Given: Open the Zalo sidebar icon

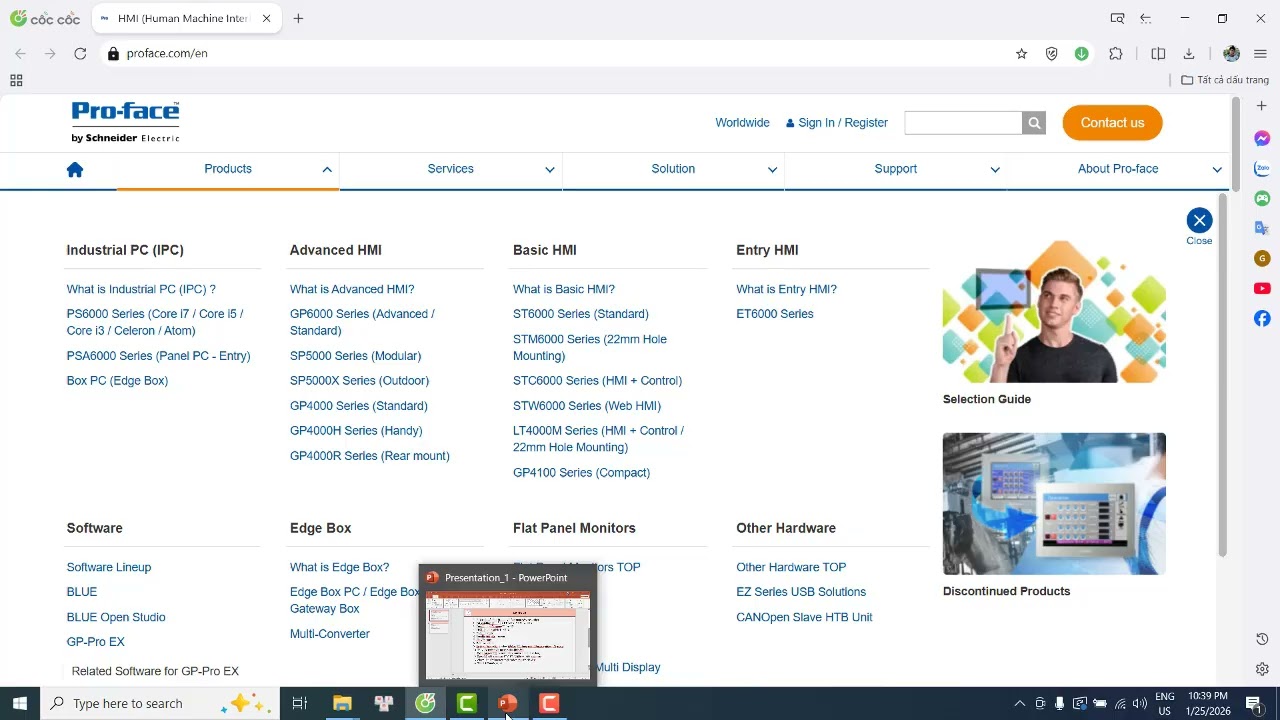Looking at the screenshot, I should coord(1262,169).
